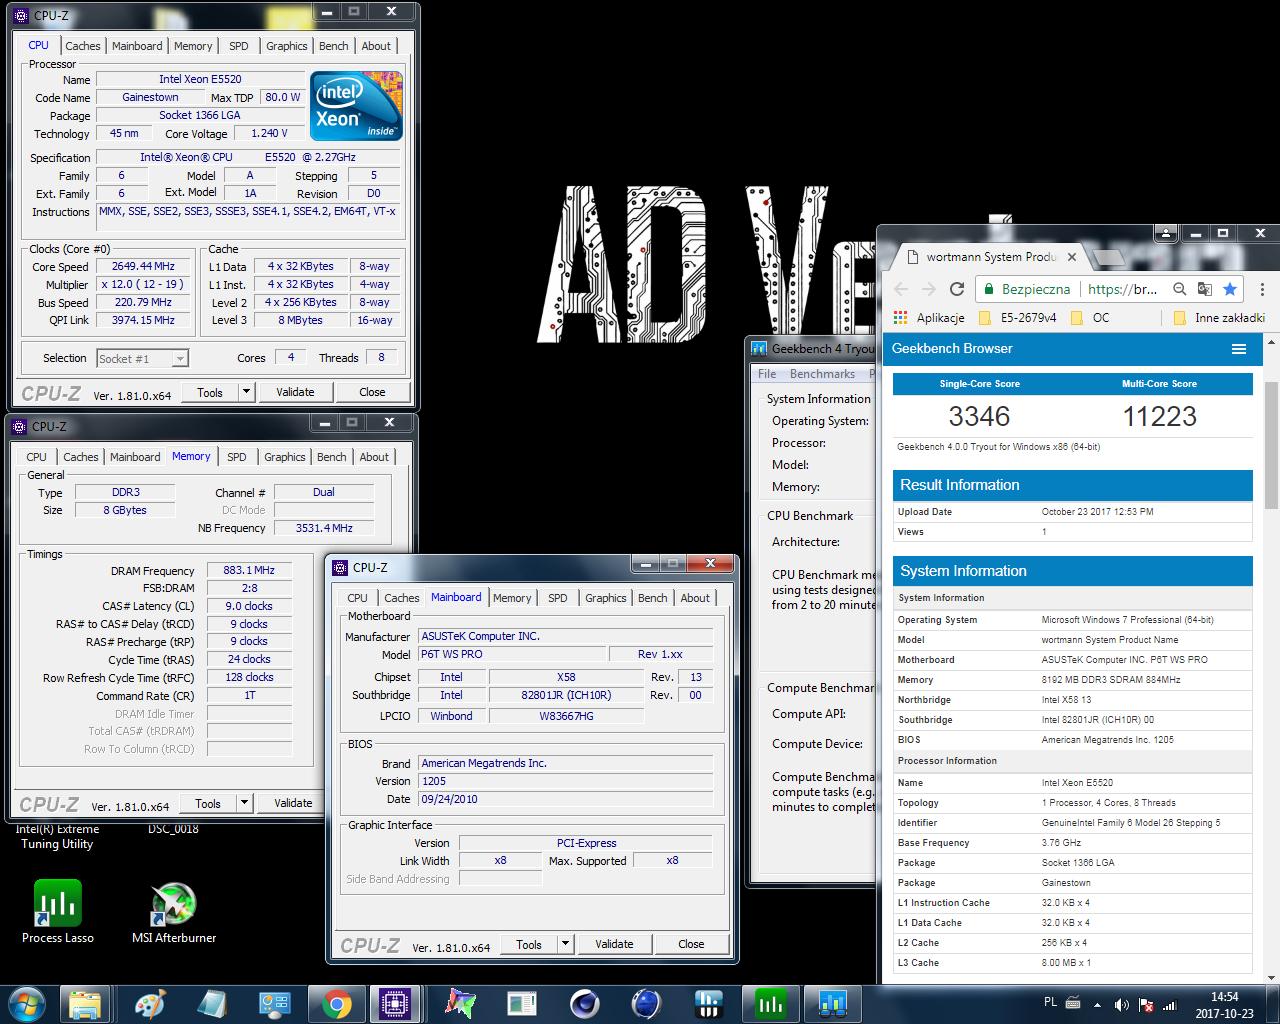Open a new Chrome tab

[x=1108, y=258]
